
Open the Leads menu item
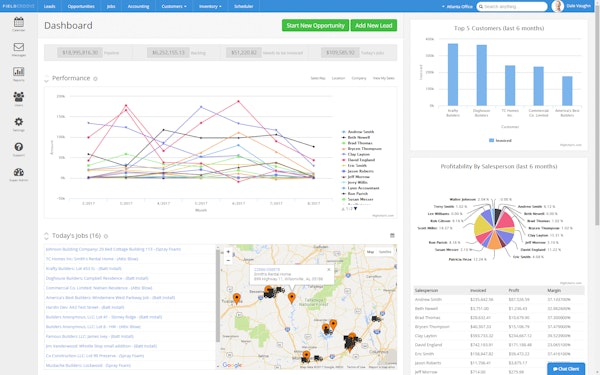tap(49, 6)
